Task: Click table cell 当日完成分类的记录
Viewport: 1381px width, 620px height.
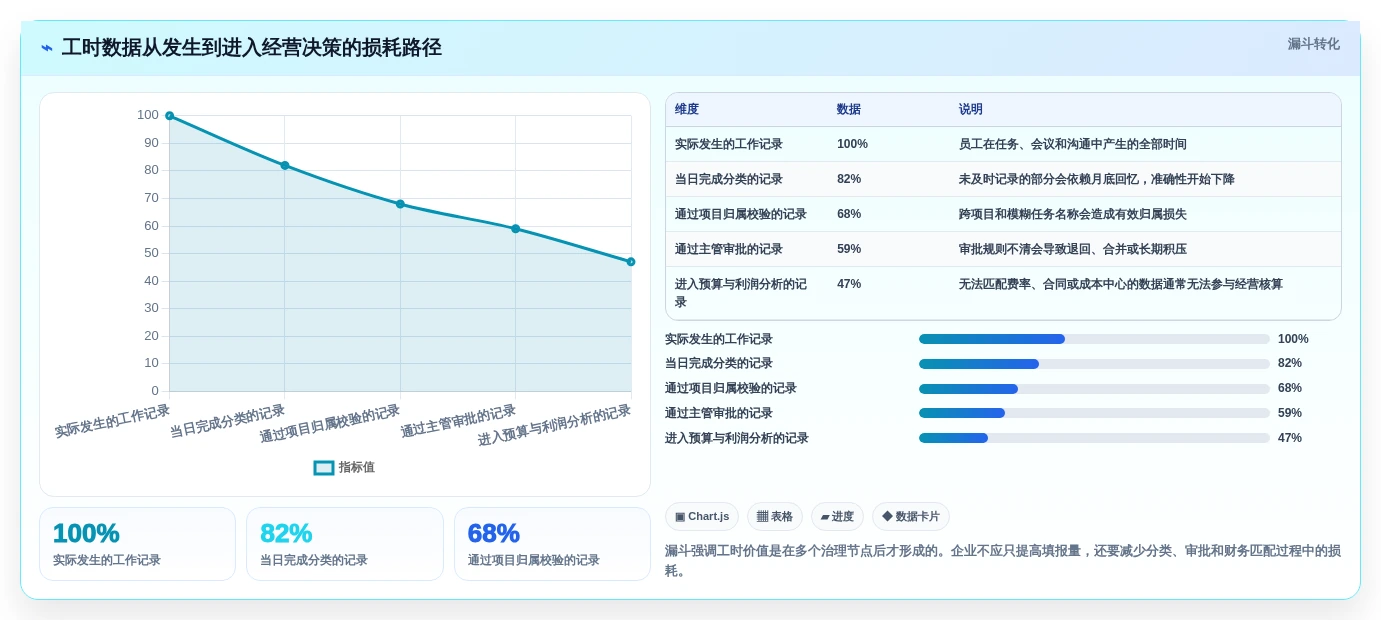Action: click(729, 179)
